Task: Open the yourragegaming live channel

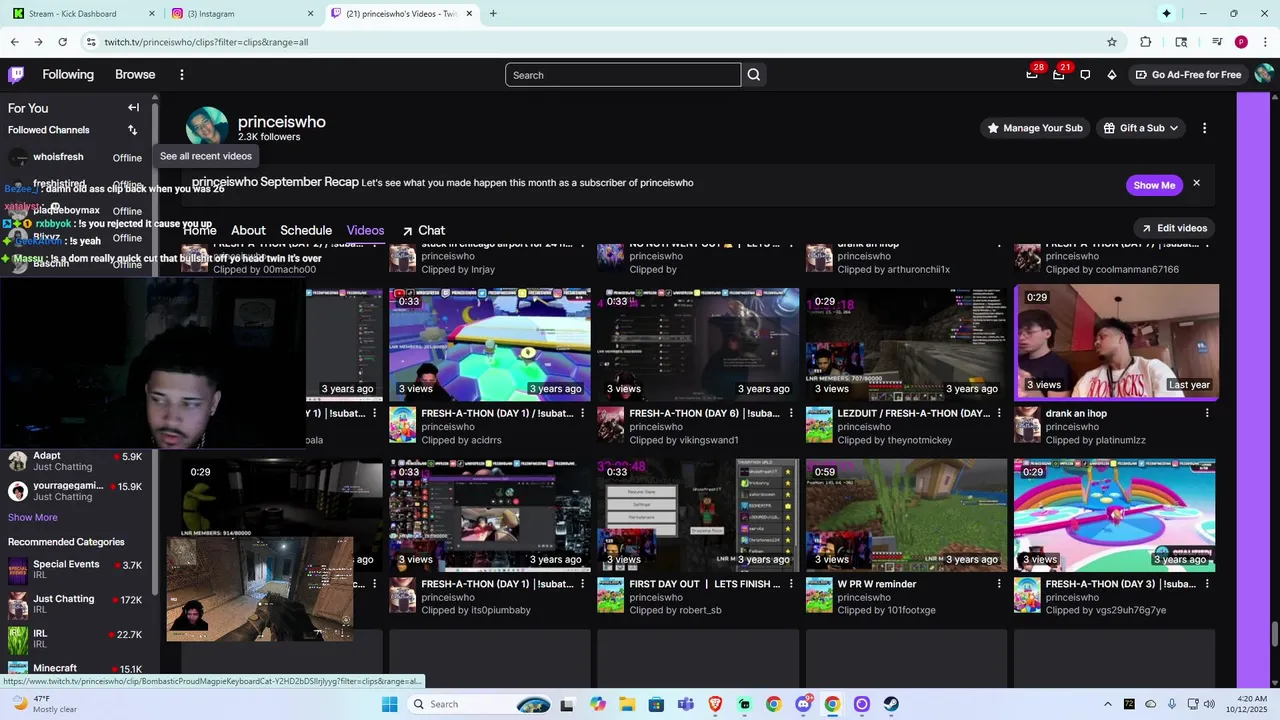Action: pos(76,491)
